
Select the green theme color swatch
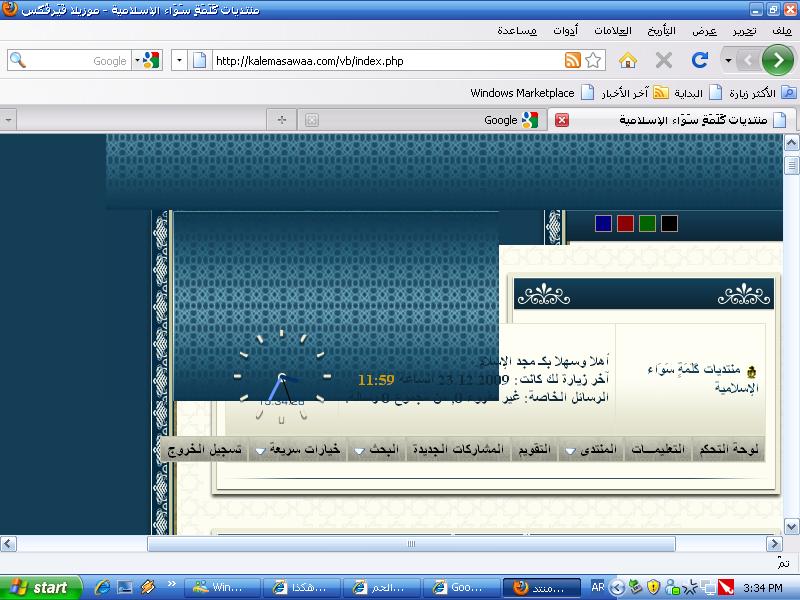pyautogui.click(x=647, y=223)
